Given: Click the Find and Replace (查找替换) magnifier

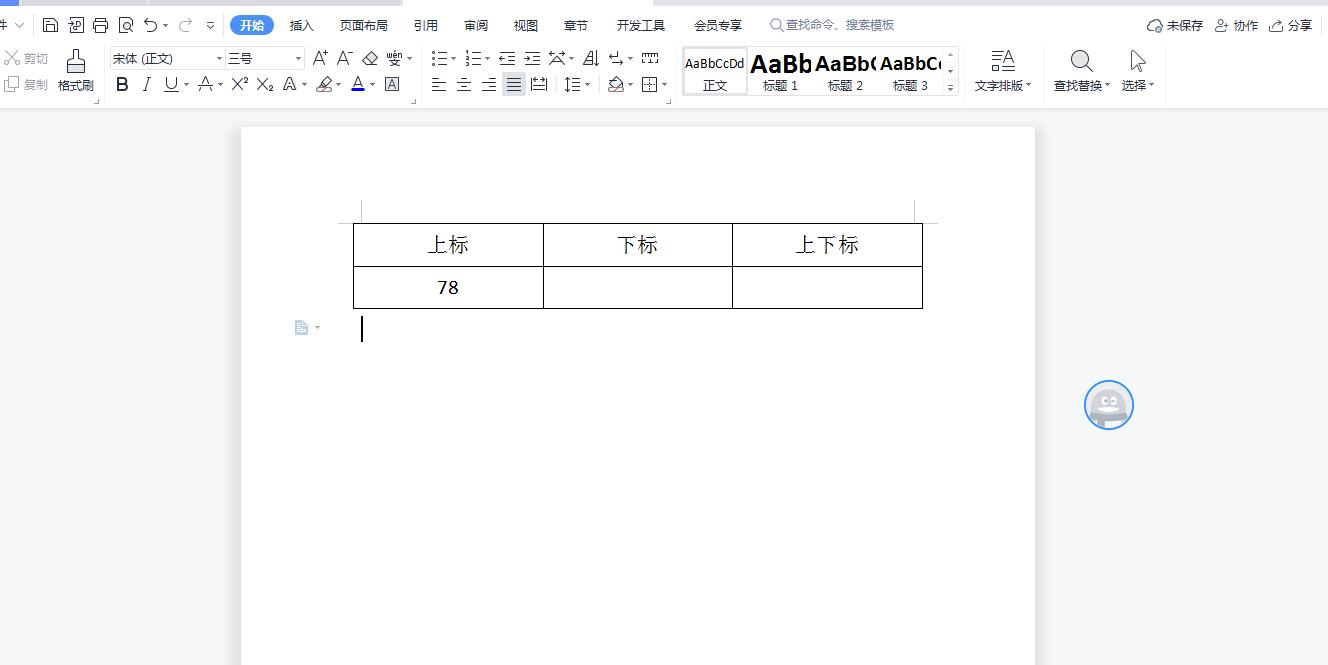Looking at the screenshot, I should click(x=1081, y=71).
